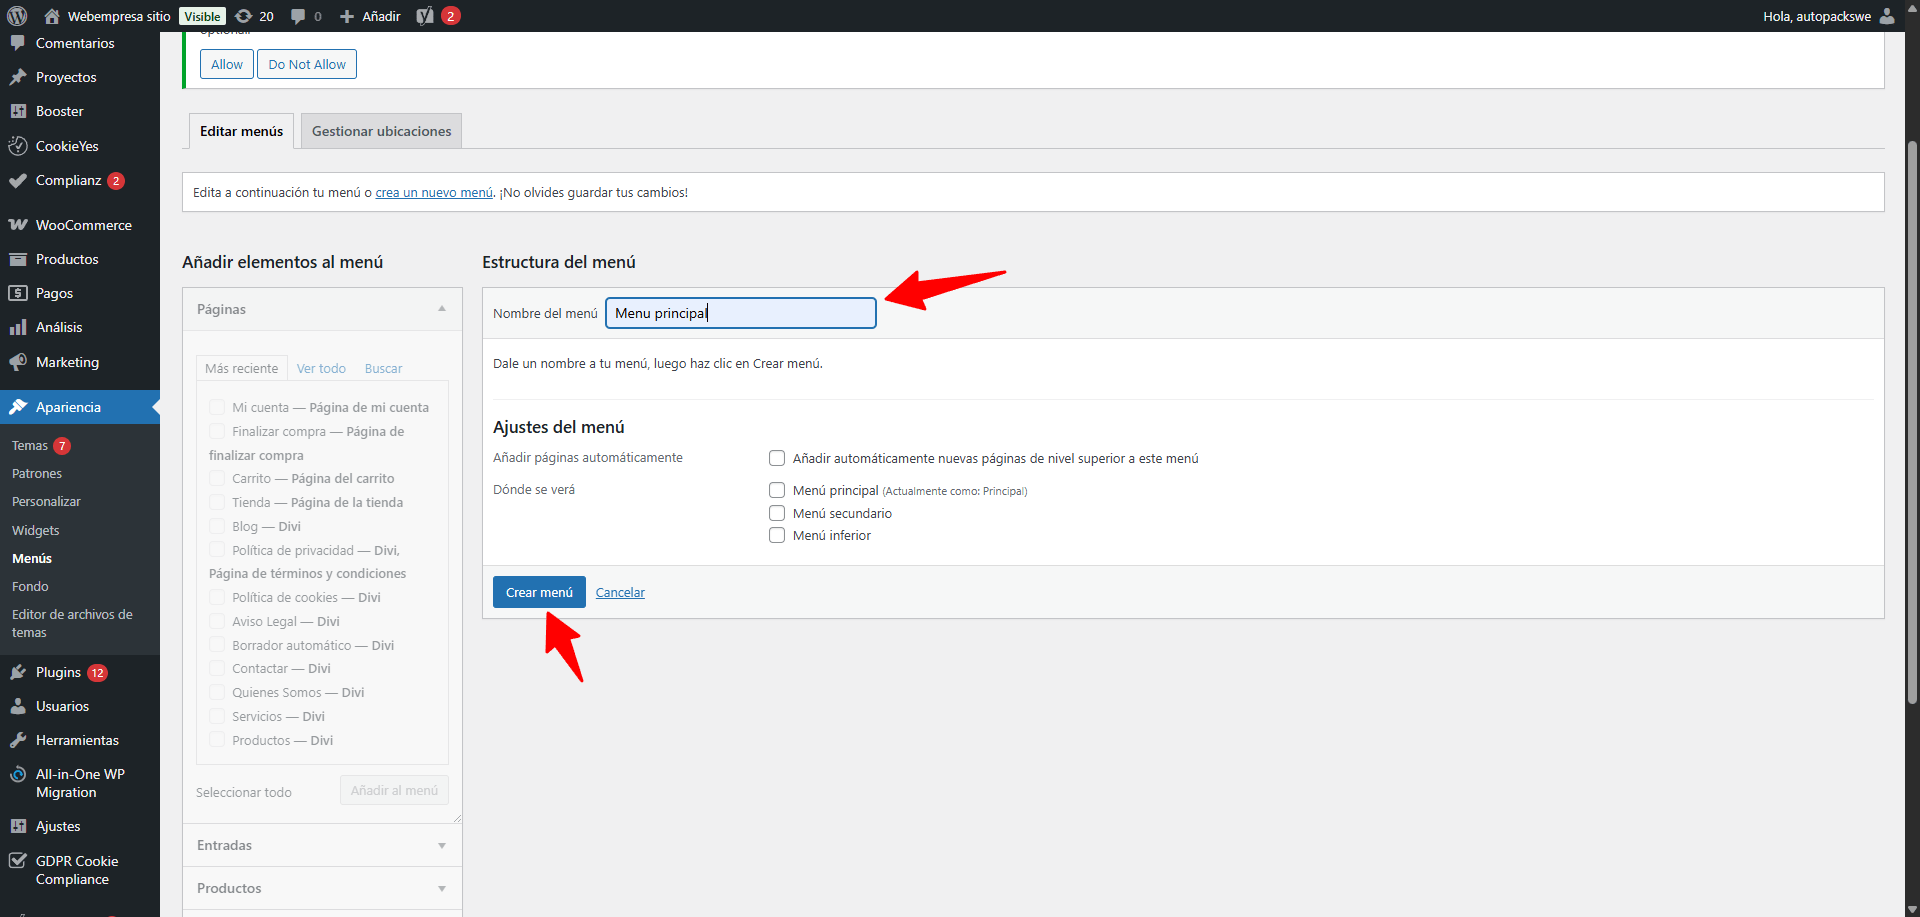Open the Pagos dollar icon
The height and width of the screenshot is (917, 1920).
(18, 293)
